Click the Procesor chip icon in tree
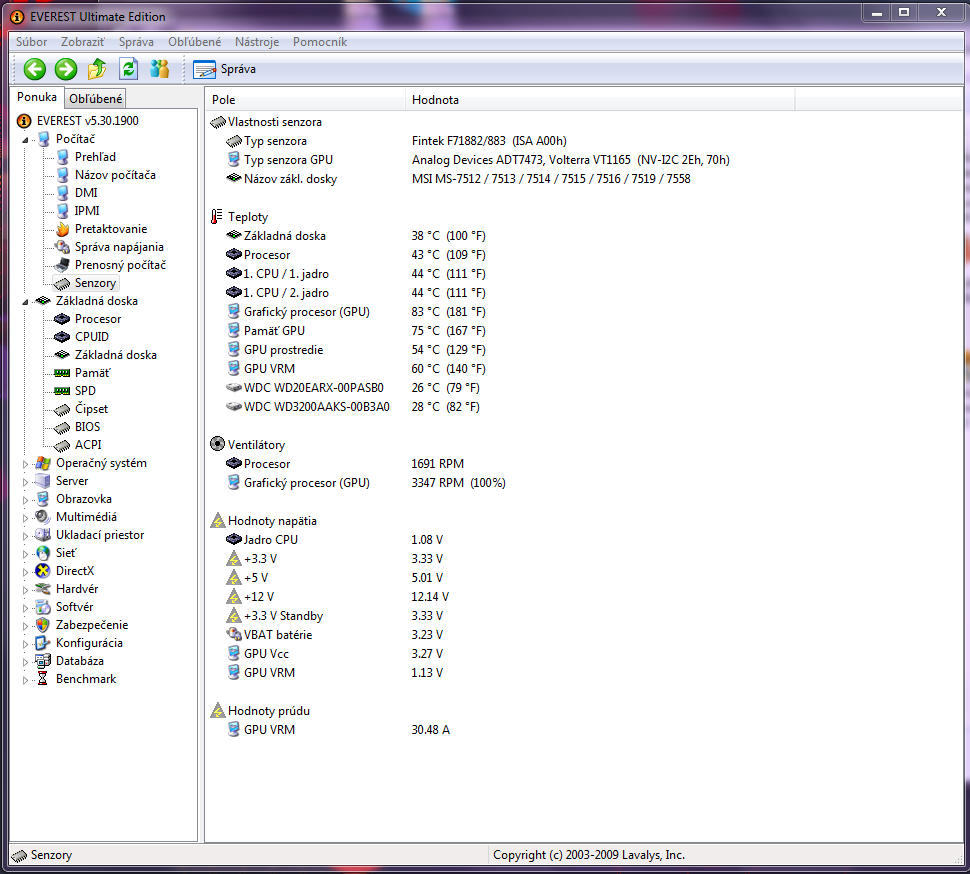 click(x=62, y=319)
